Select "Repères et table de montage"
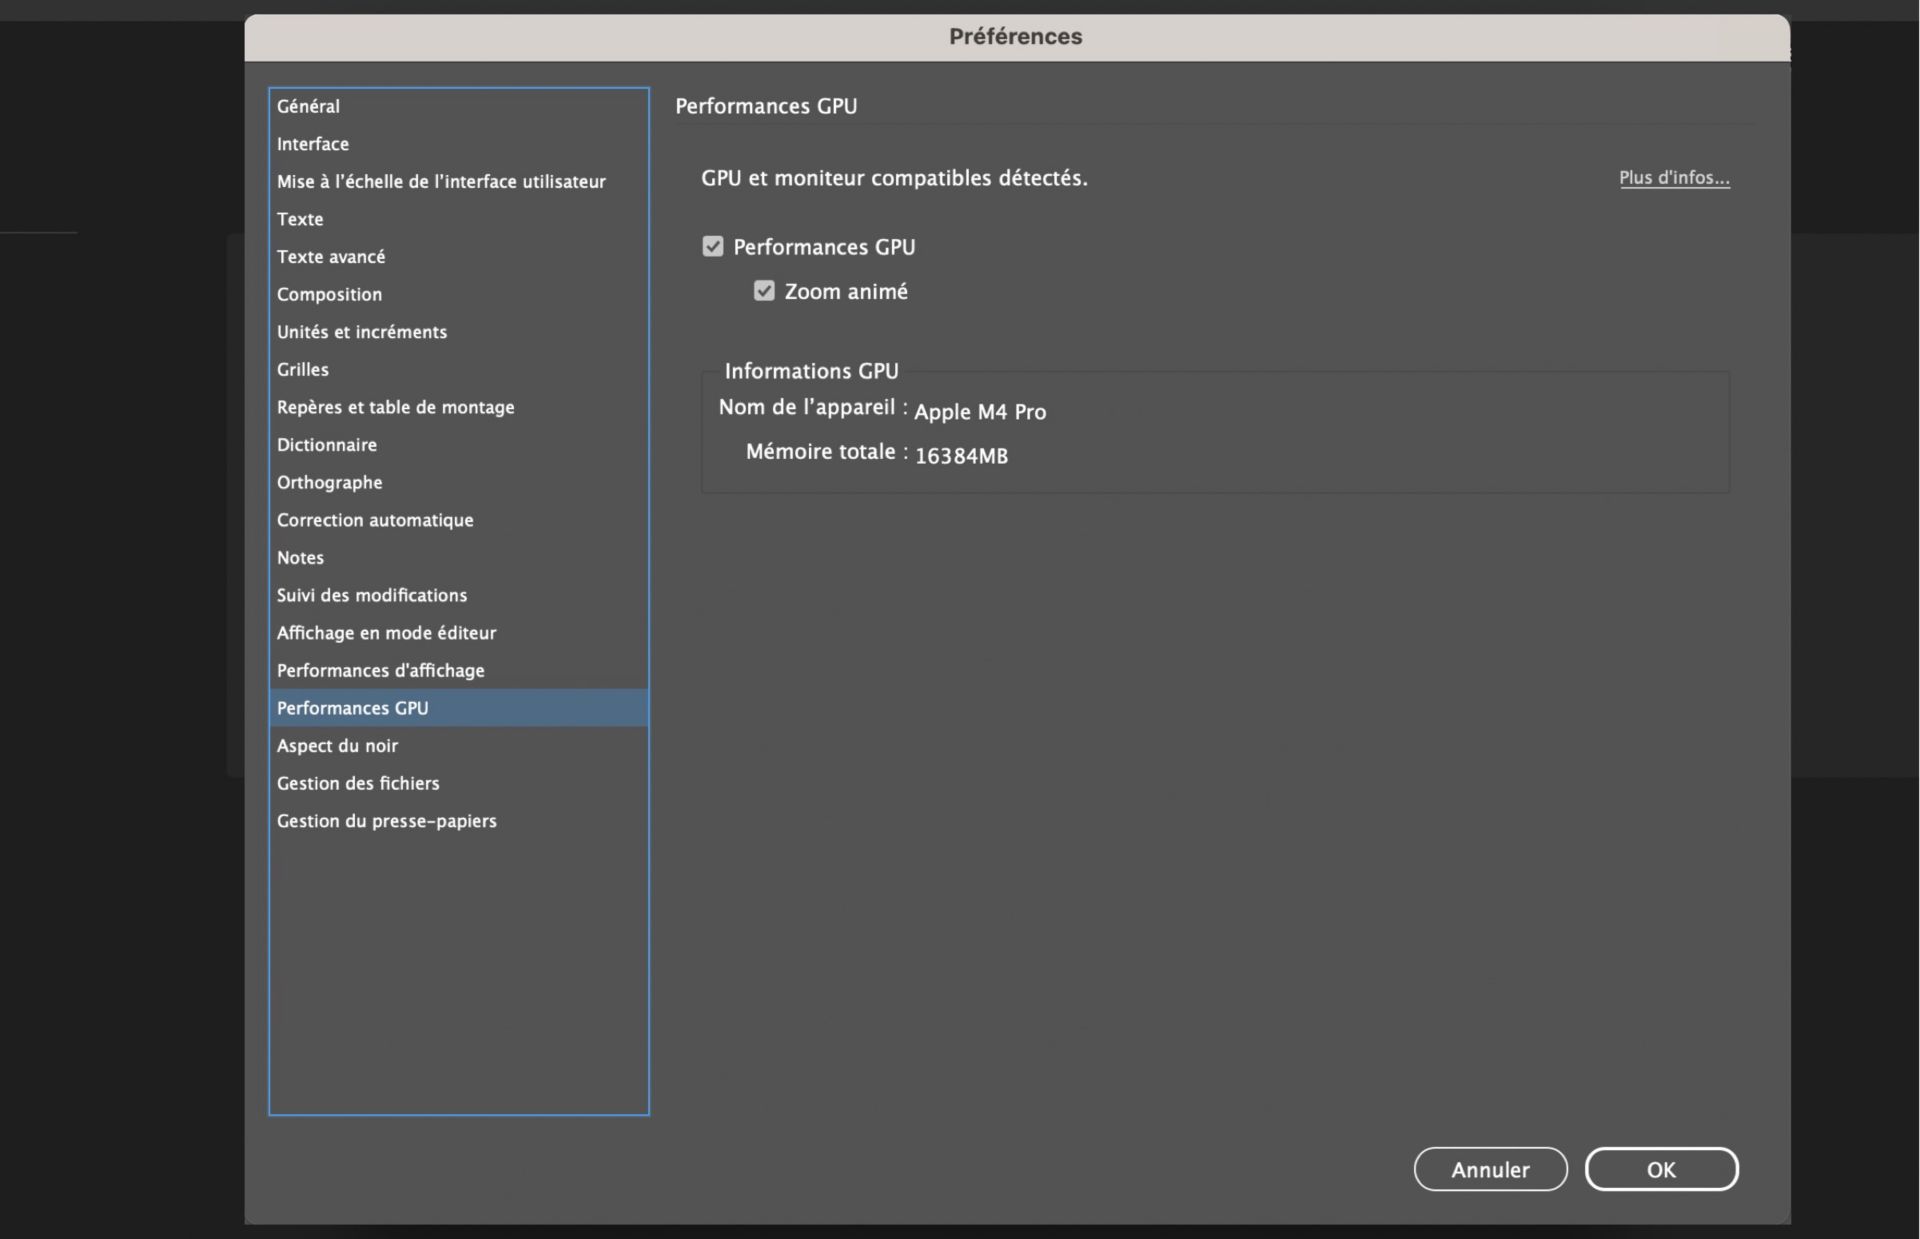This screenshot has width=1920, height=1239. pos(396,407)
